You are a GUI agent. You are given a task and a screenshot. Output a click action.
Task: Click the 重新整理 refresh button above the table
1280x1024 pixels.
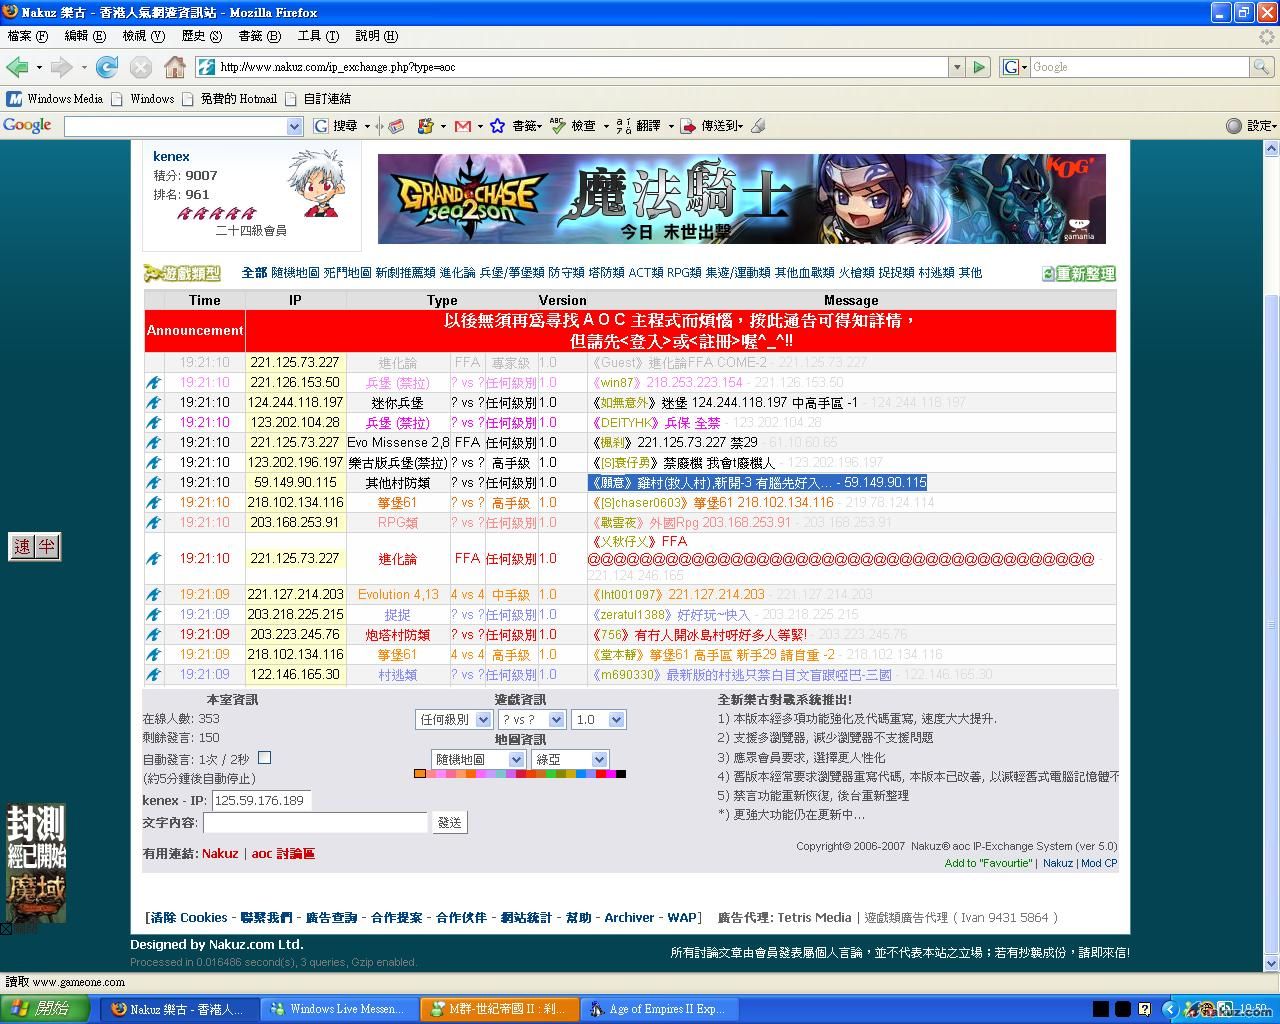coord(1079,274)
